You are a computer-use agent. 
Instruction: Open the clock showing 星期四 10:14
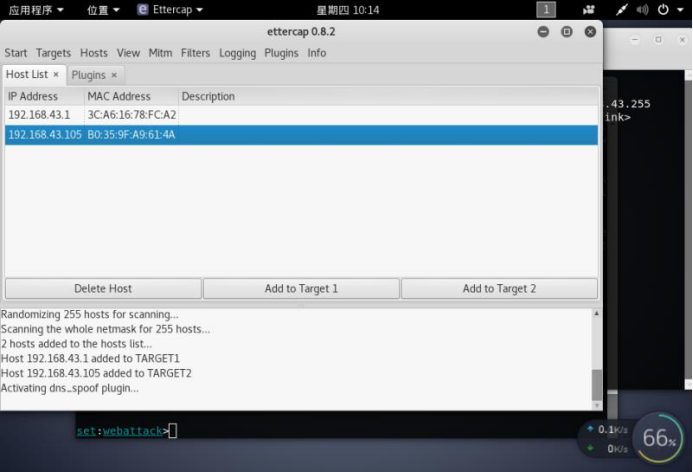tap(348, 10)
